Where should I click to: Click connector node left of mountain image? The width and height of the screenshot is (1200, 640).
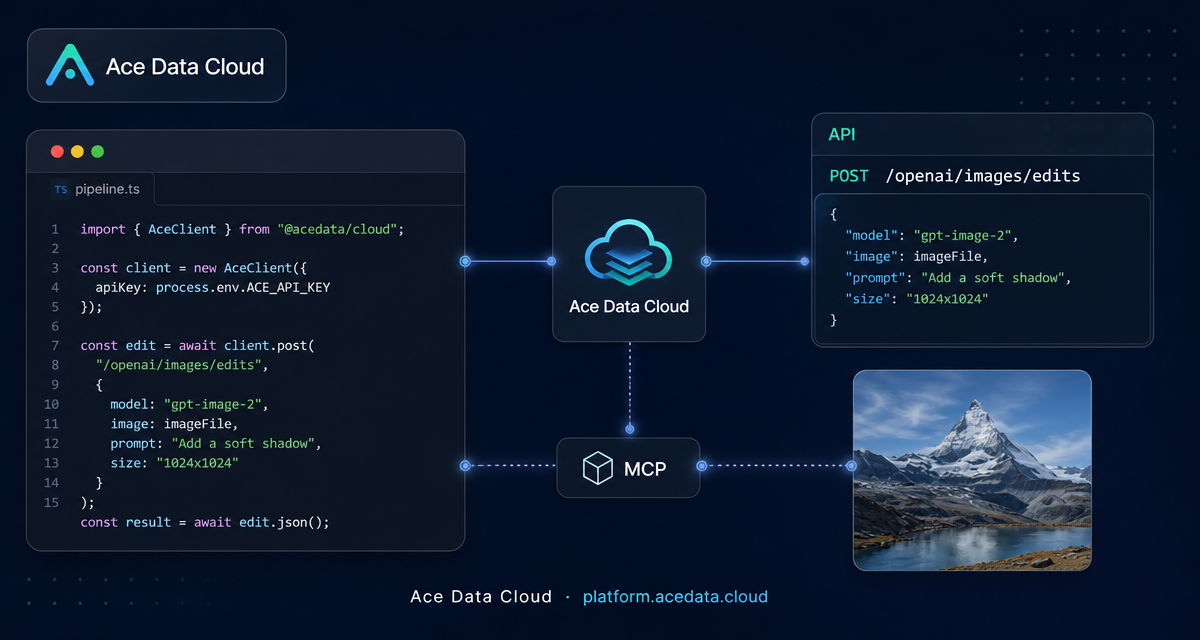(x=851, y=466)
